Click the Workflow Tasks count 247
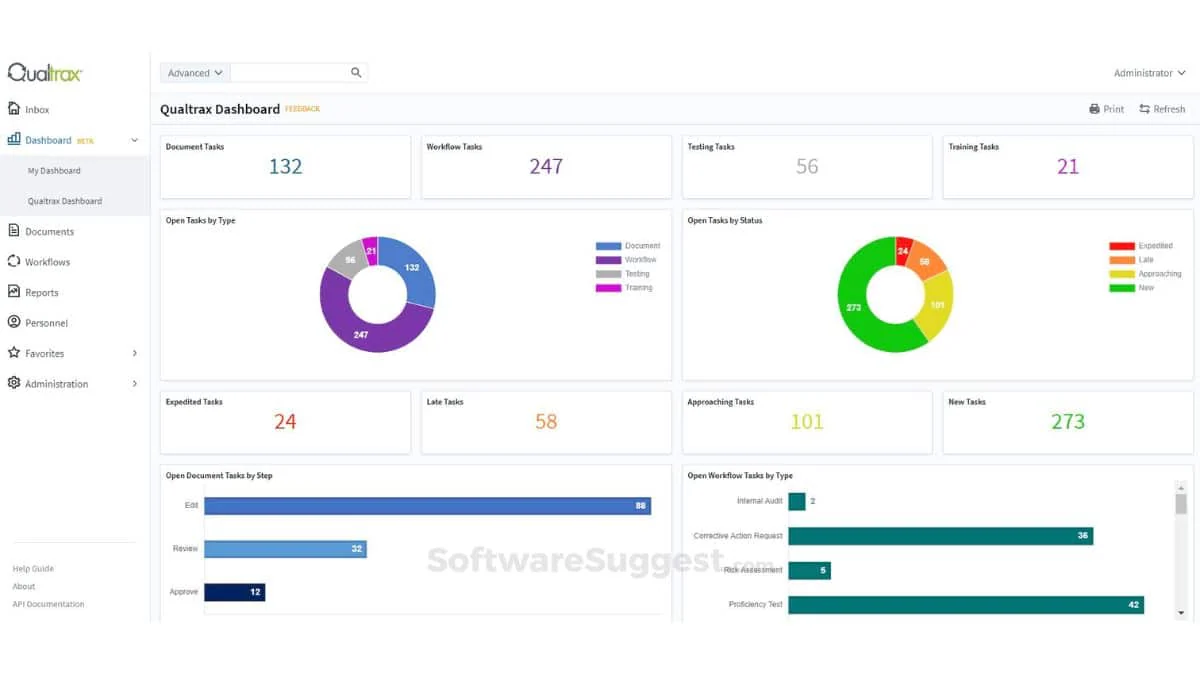Screen dimensions: 1200x675 click(546, 167)
